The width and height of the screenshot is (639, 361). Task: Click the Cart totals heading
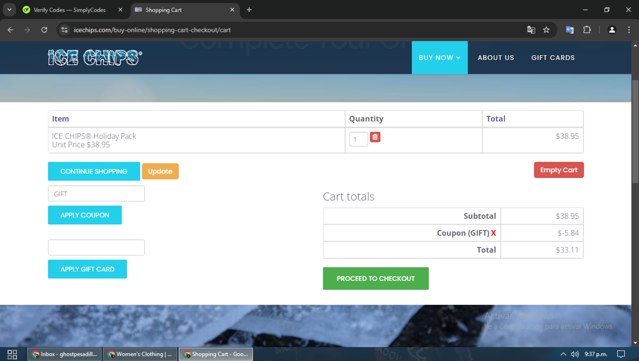(348, 196)
